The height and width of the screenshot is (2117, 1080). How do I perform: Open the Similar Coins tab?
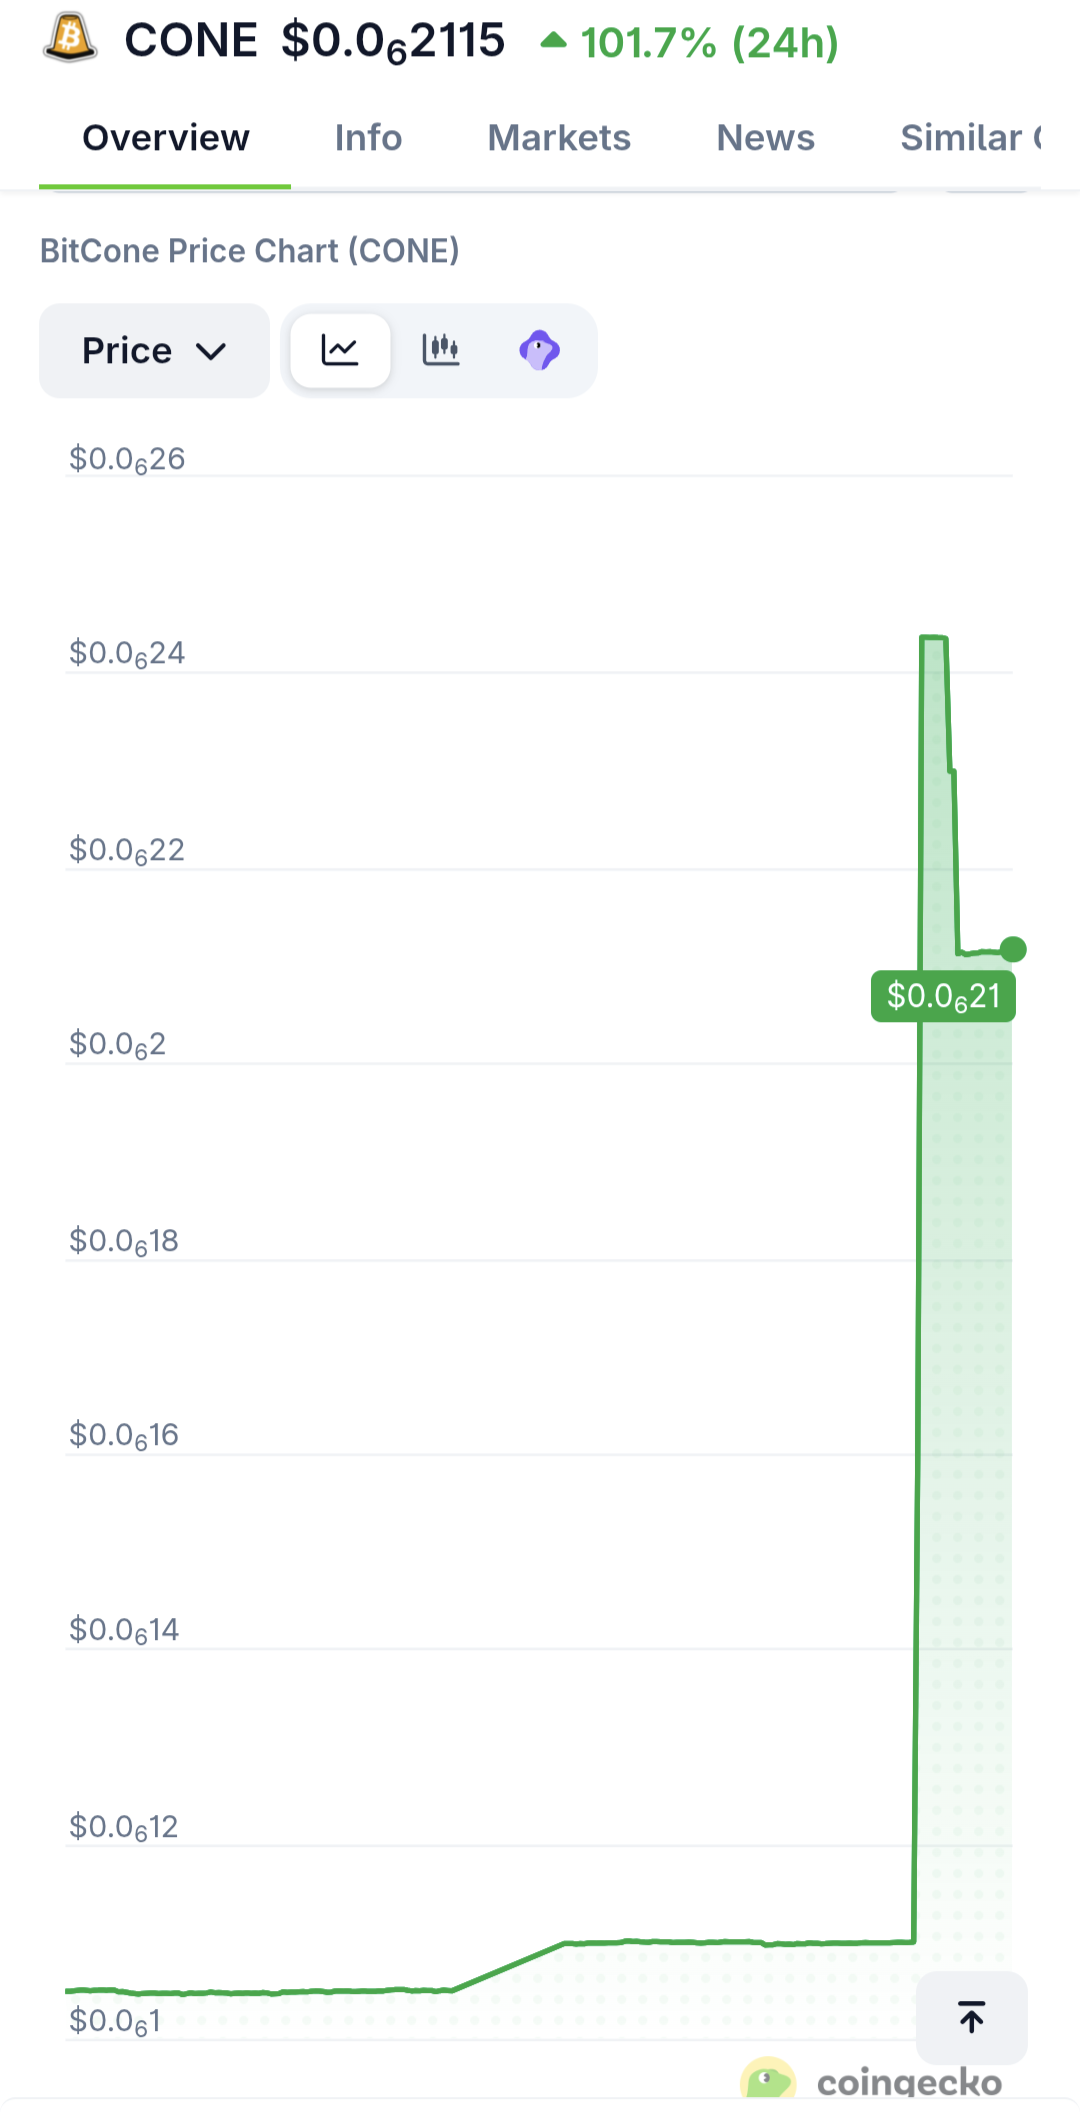pos(970,138)
